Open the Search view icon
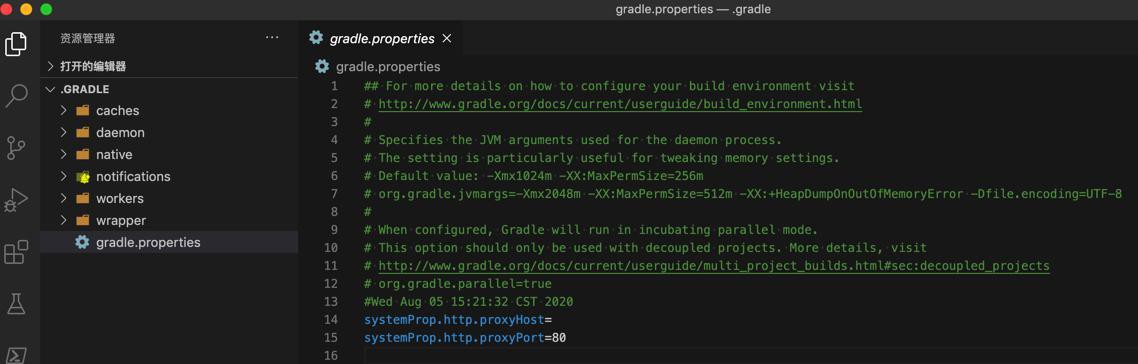 click(x=16, y=95)
